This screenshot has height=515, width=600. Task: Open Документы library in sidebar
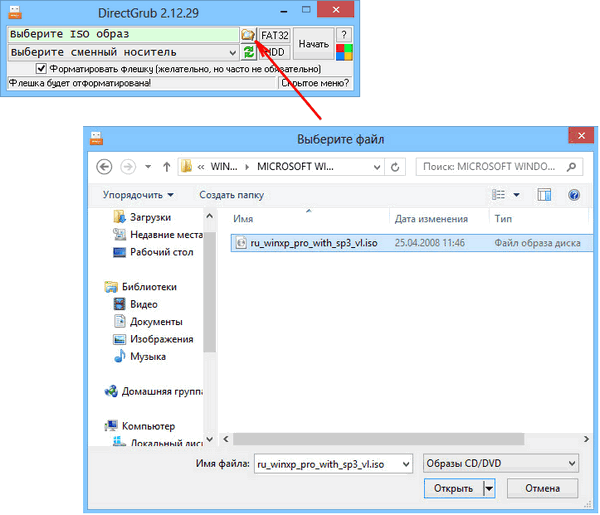point(156,322)
